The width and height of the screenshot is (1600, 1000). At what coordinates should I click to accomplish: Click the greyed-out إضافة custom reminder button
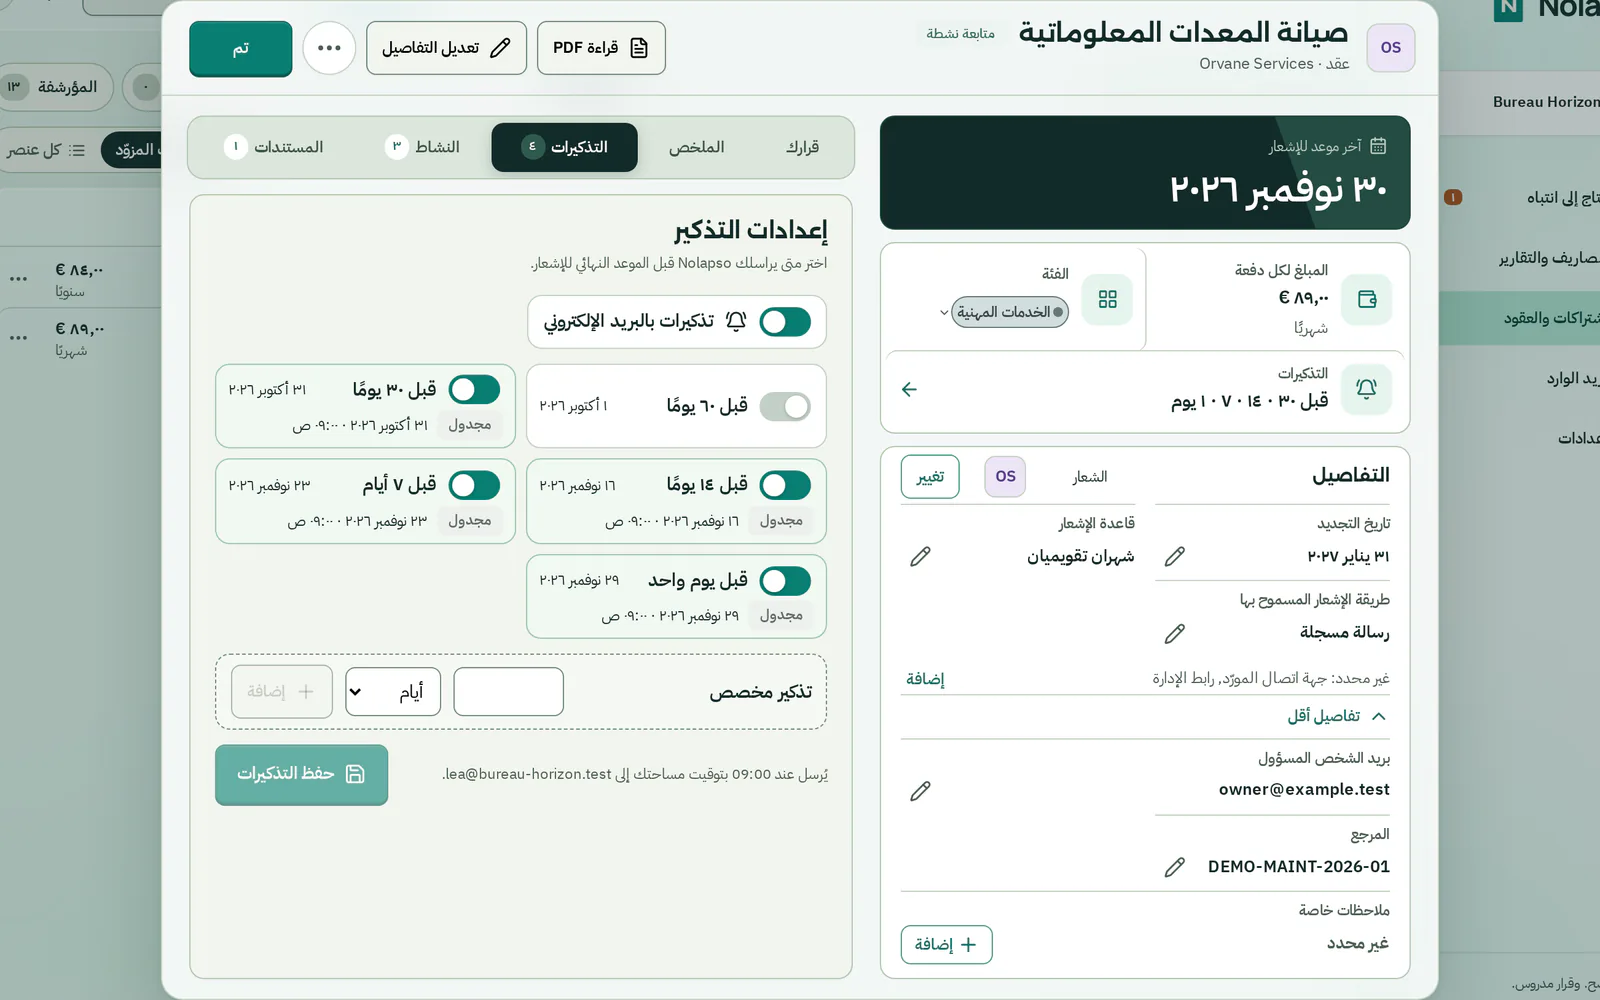(x=282, y=692)
